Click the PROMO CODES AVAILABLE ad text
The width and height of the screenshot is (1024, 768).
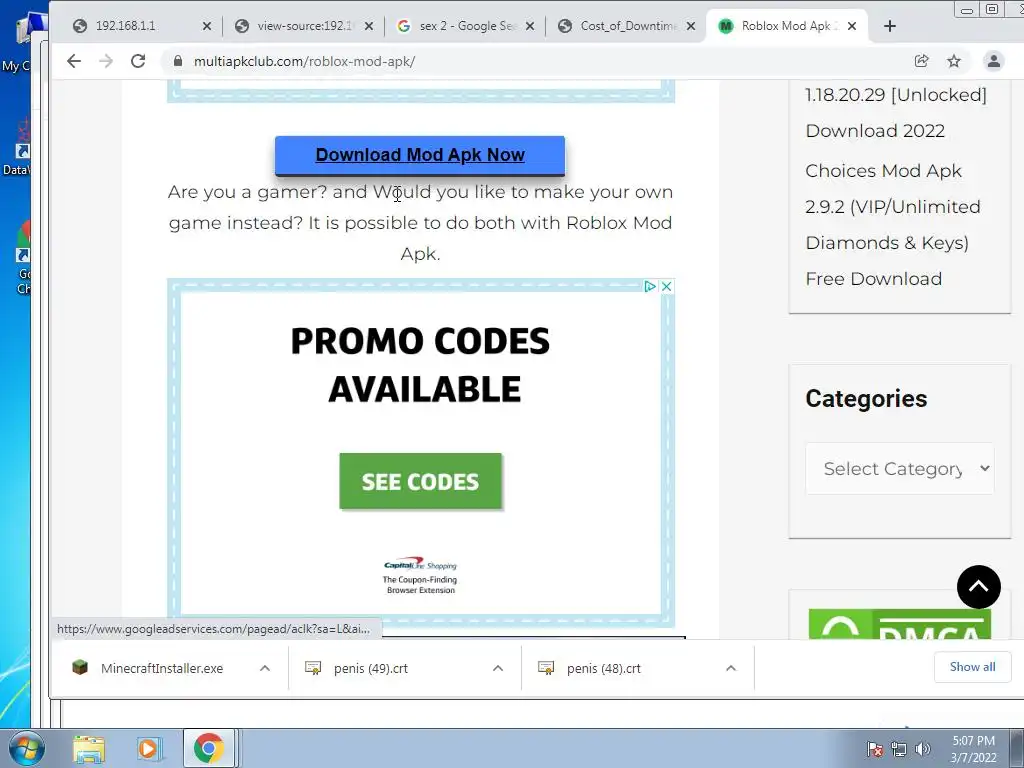point(421,365)
